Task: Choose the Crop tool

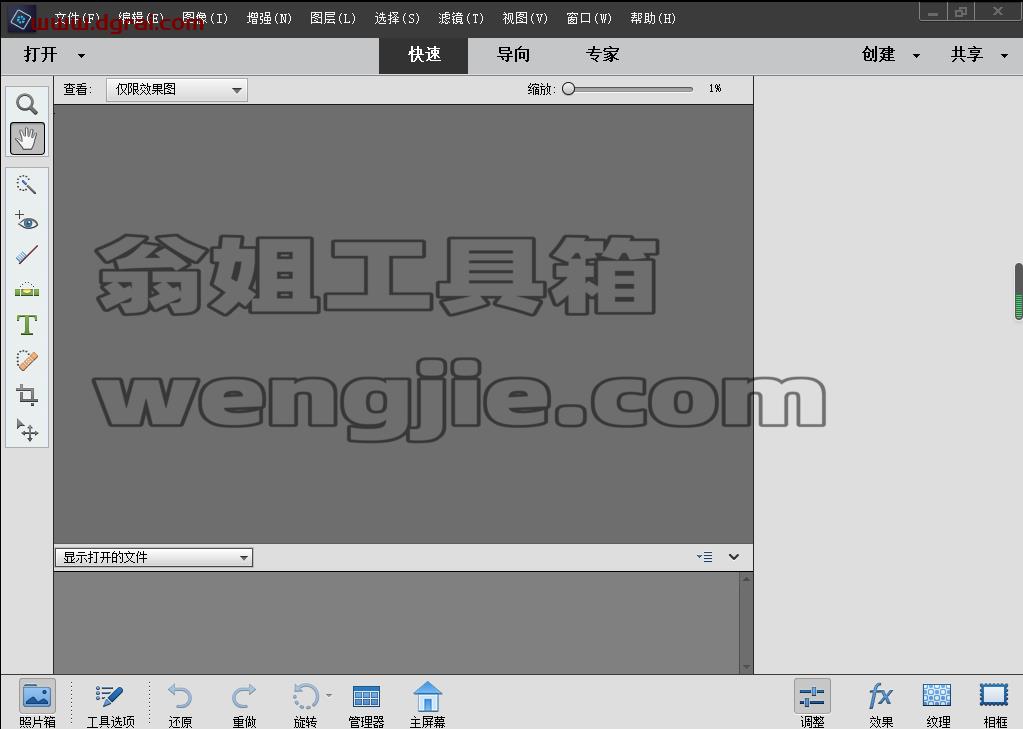Action: pos(27,395)
